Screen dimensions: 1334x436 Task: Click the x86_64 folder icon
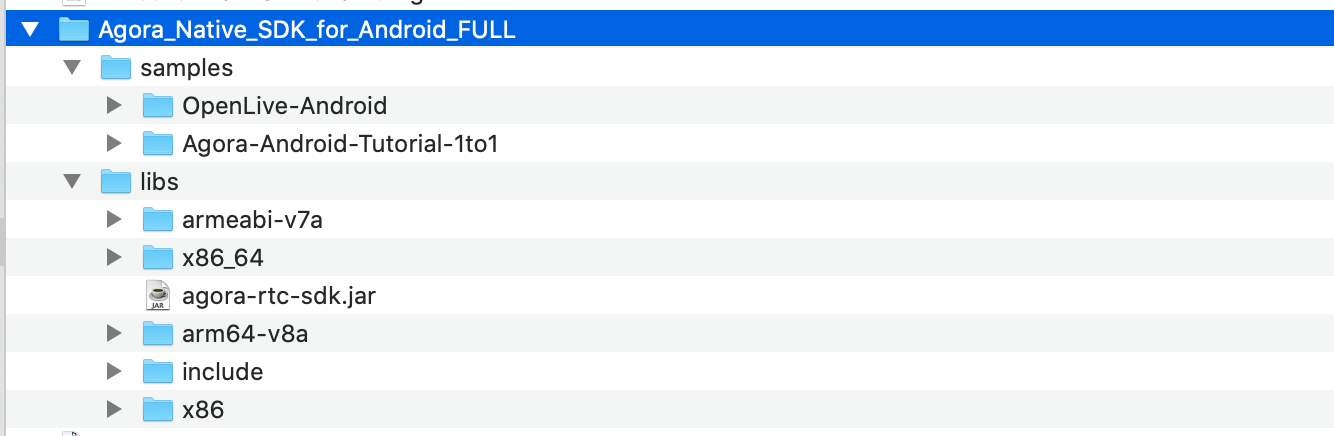(x=158, y=257)
